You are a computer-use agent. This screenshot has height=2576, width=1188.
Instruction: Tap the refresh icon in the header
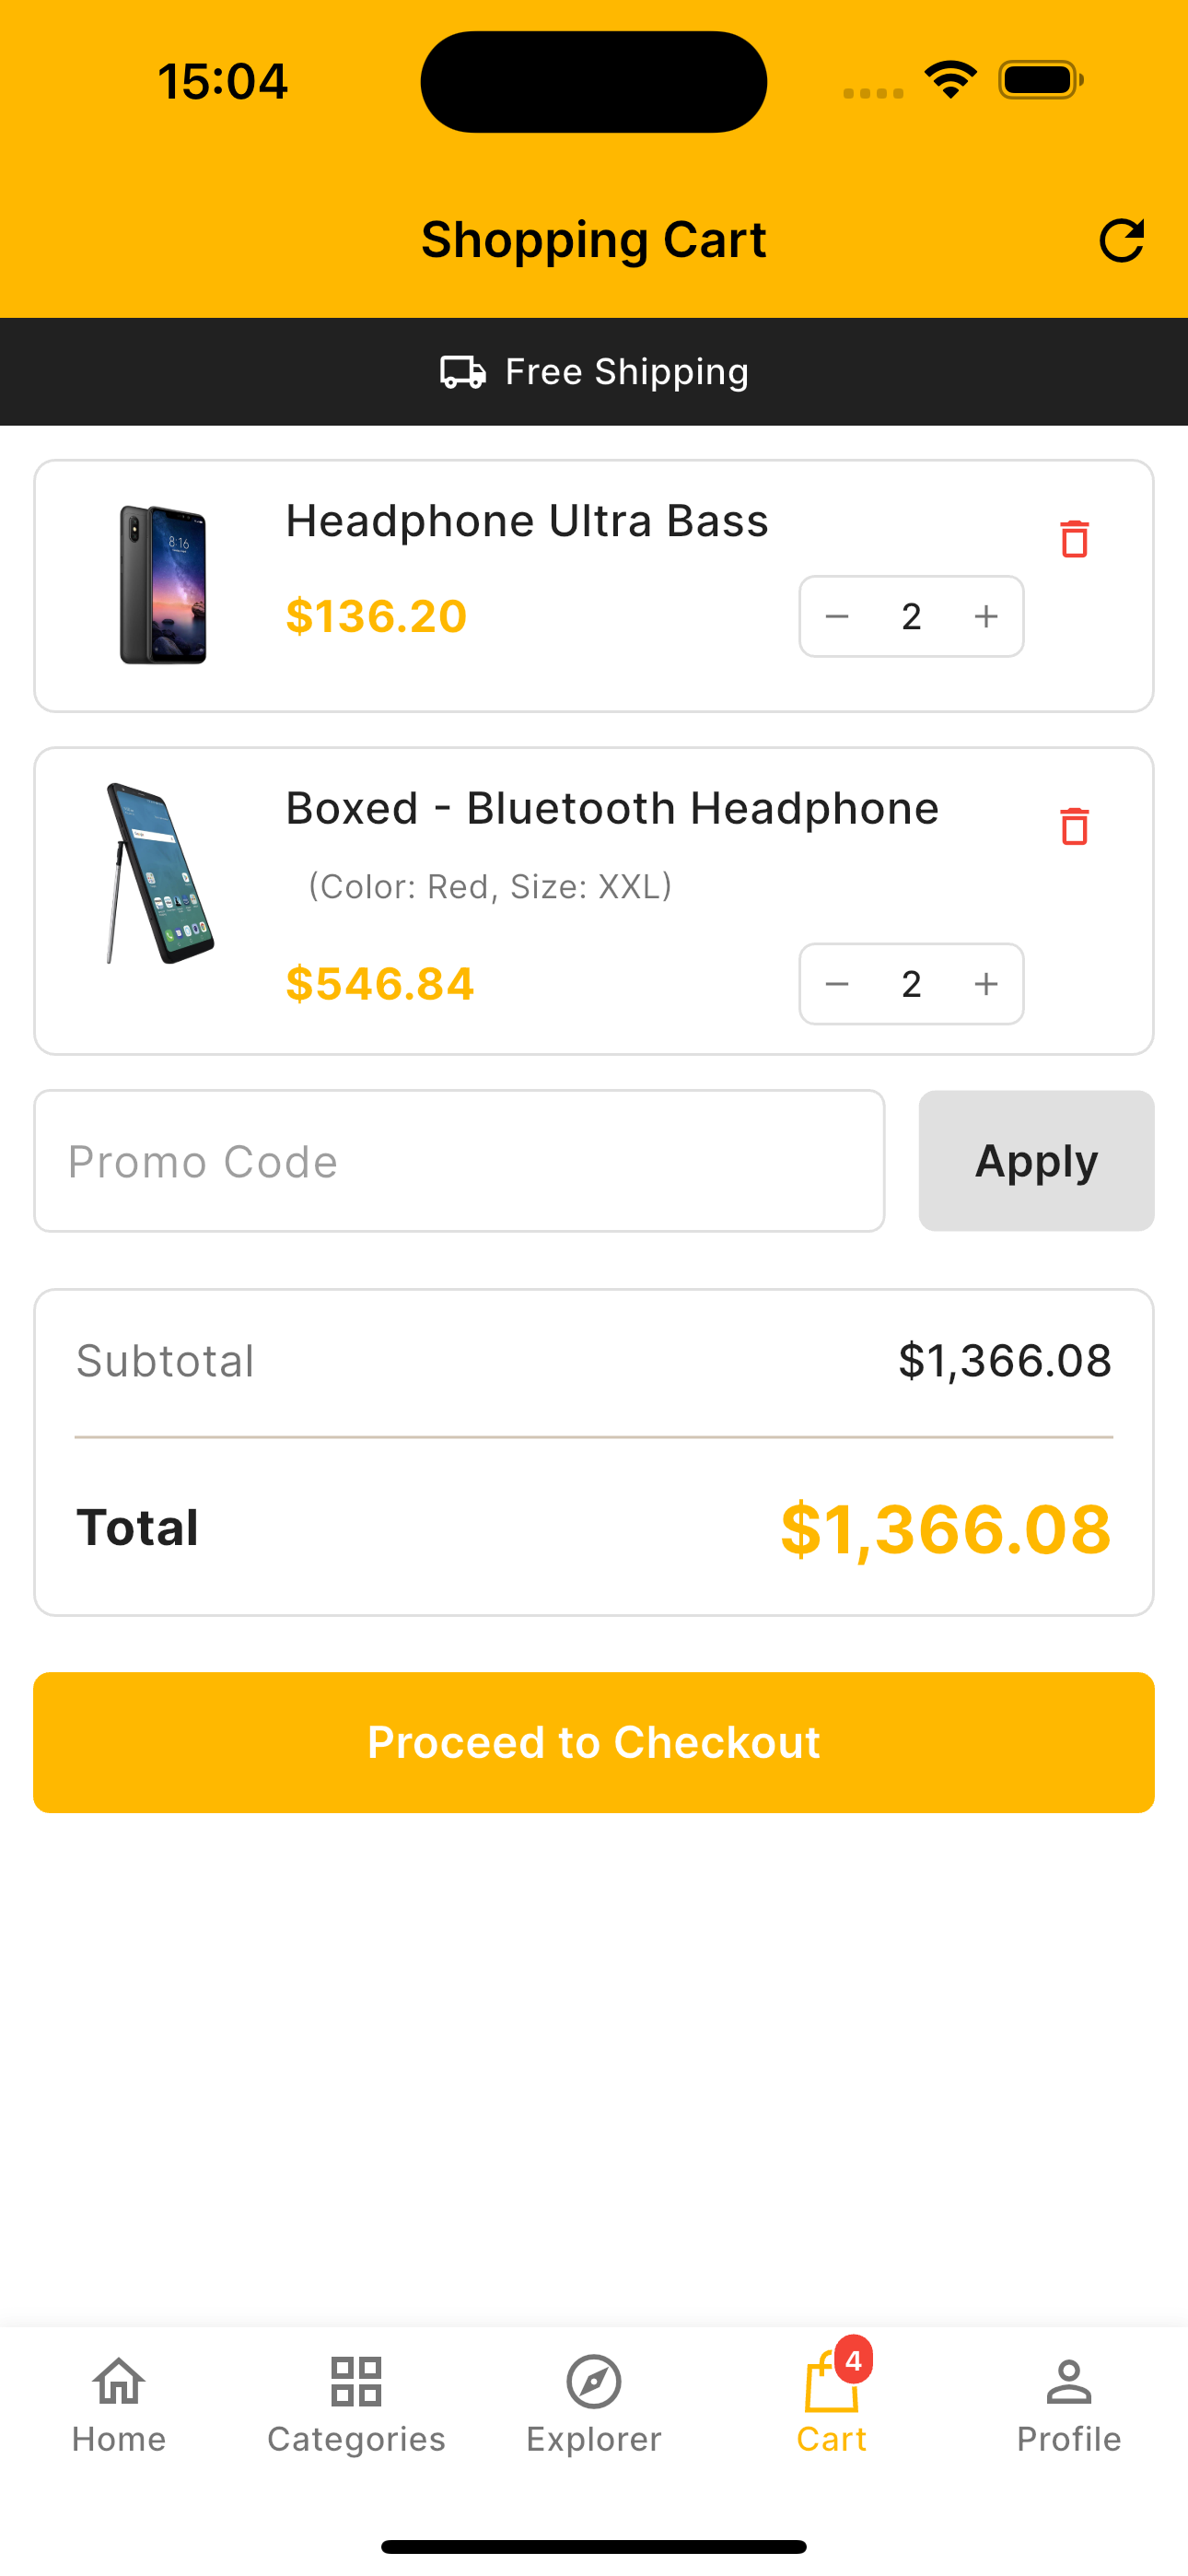pos(1121,241)
